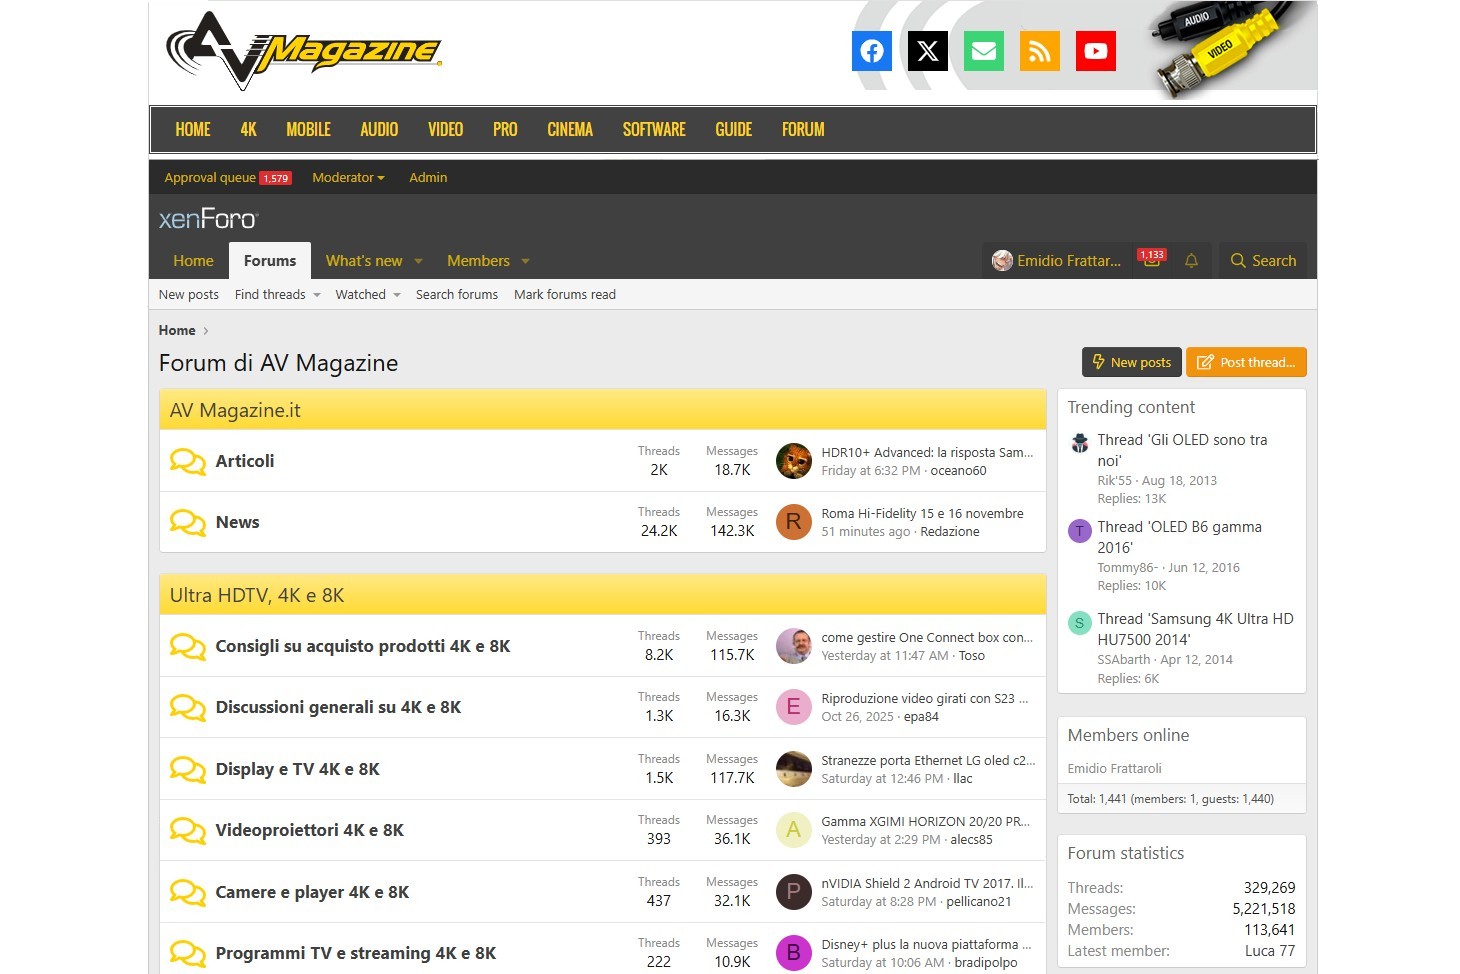Click the red YouTube icon

click(1095, 51)
